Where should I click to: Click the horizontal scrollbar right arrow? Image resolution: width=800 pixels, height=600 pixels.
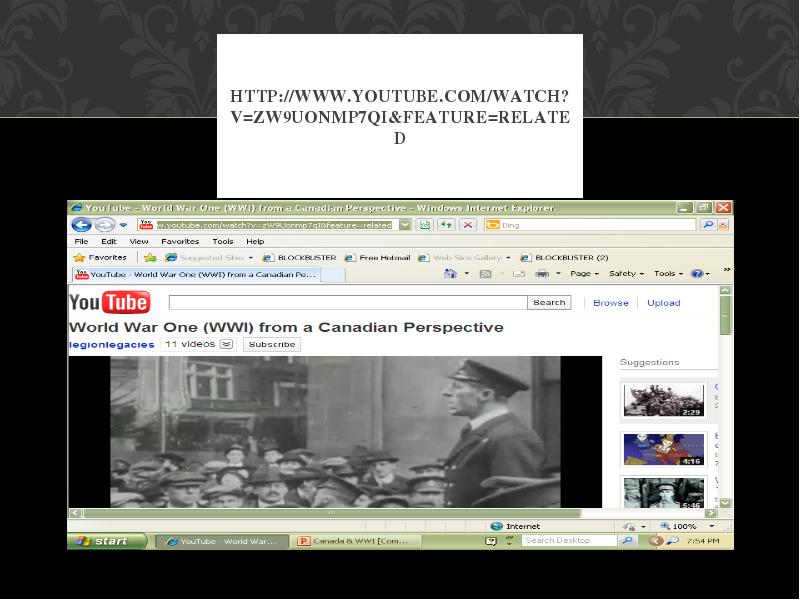(711, 513)
